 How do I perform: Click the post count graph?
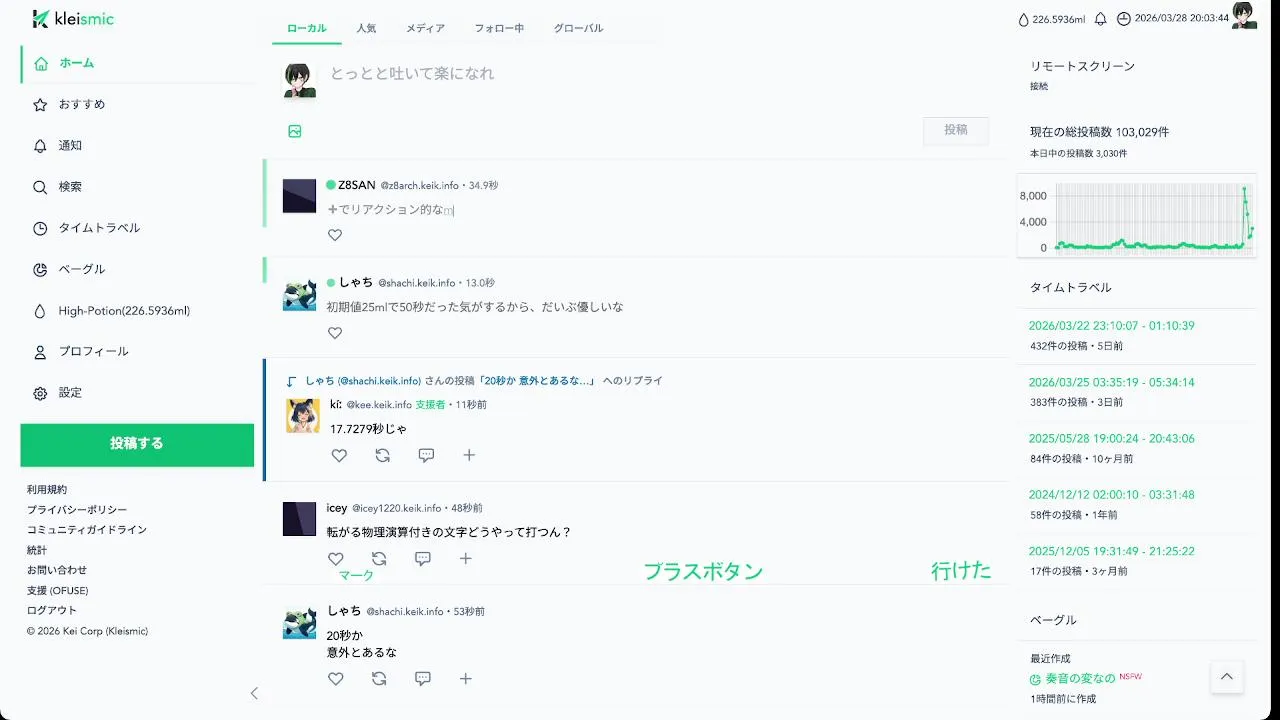1137,216
